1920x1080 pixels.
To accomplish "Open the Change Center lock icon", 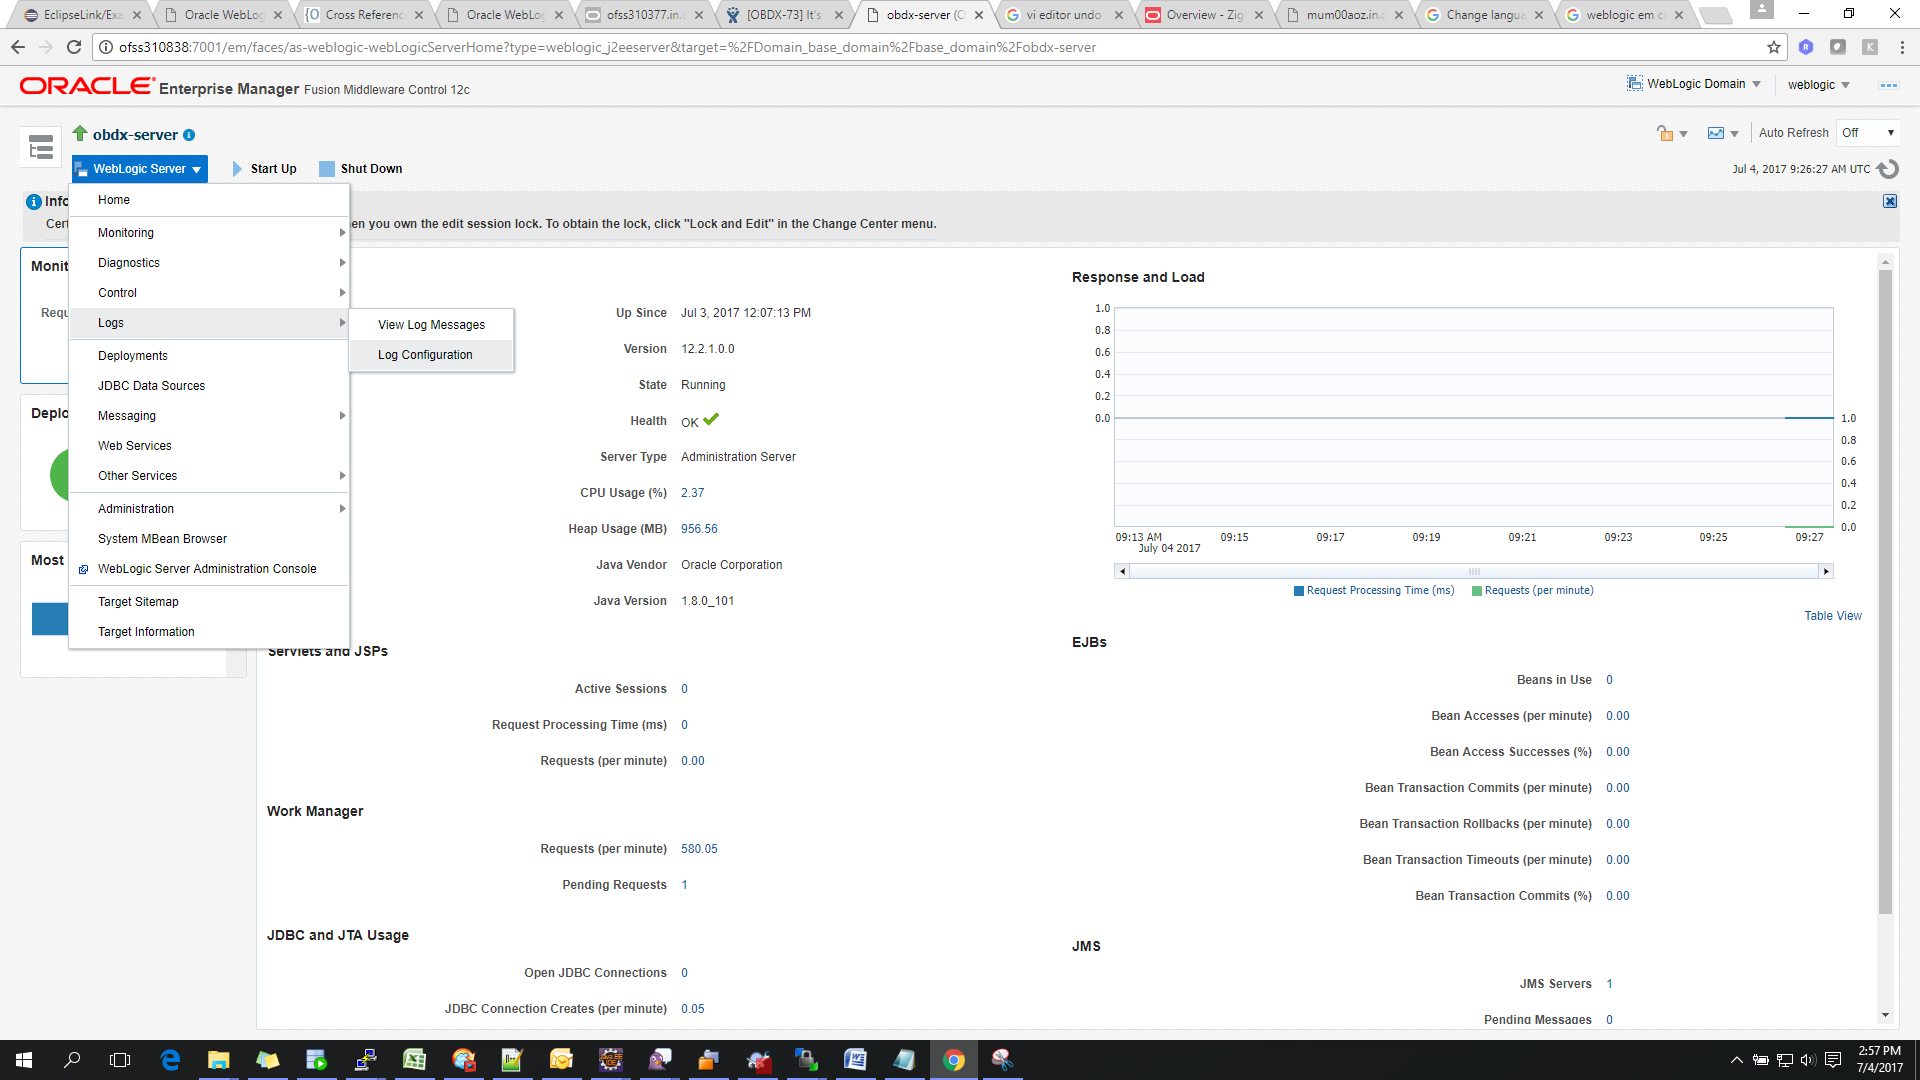I will (x=1665, y=133).
